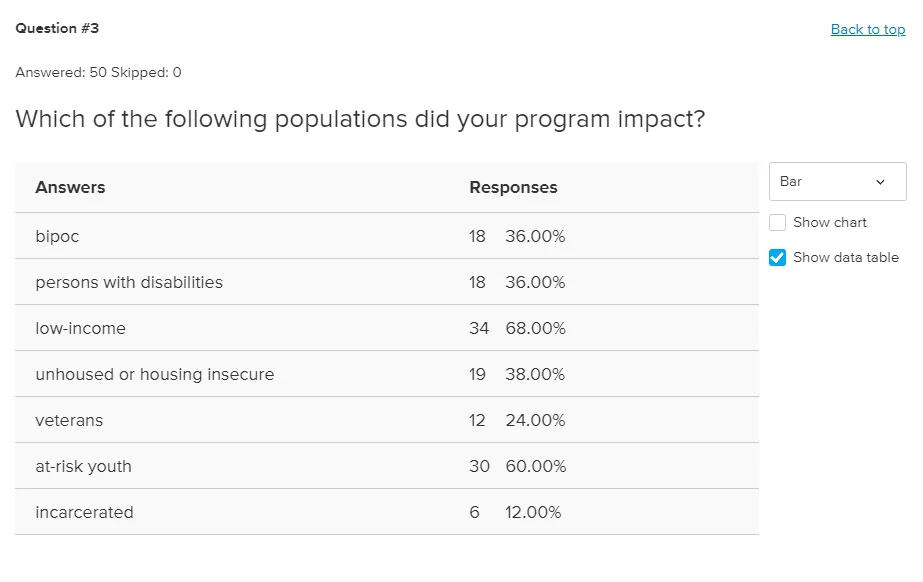This screenshot has width=923, height=582.
Task: Click the question title about populations impacted
Action: coord(360,120)
